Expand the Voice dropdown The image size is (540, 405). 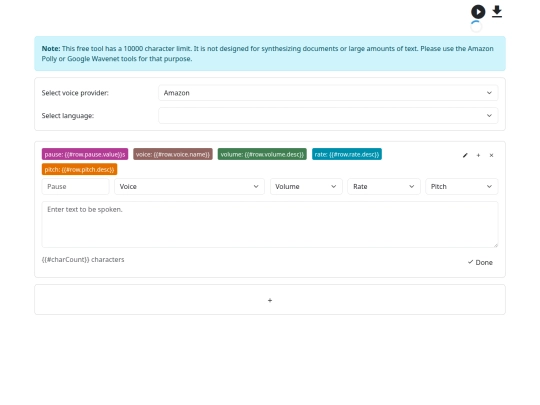tap(189, 187)
